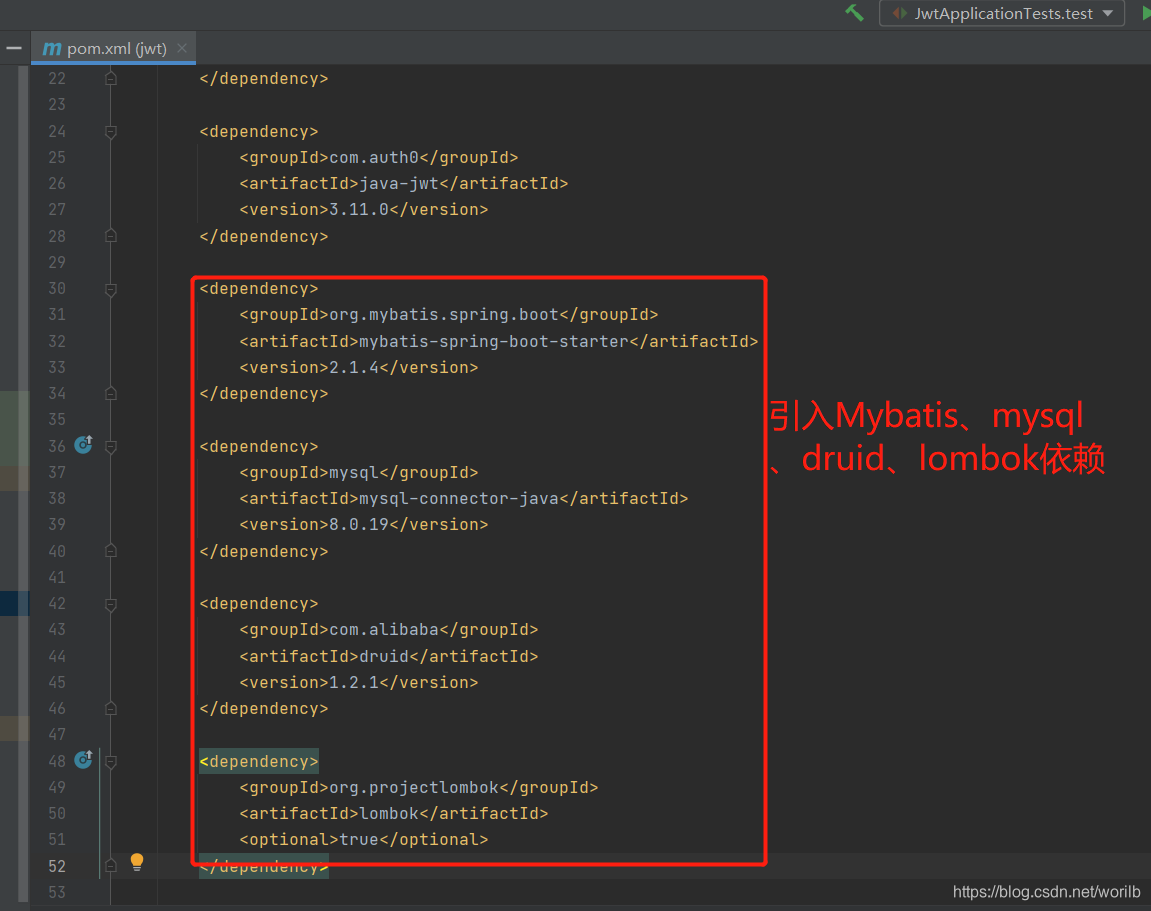
Task: Click fold end marker at line 40
Action: (x=111, y=551)
